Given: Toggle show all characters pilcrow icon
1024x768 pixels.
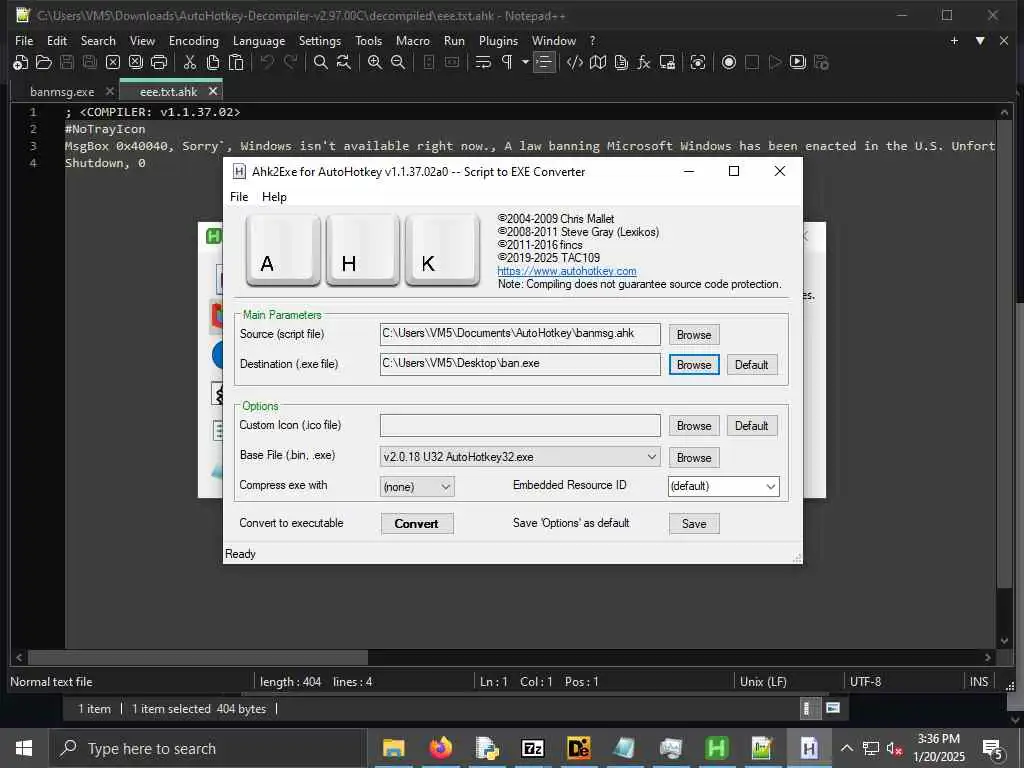Looking at the screenshot, I should [507, 63].
